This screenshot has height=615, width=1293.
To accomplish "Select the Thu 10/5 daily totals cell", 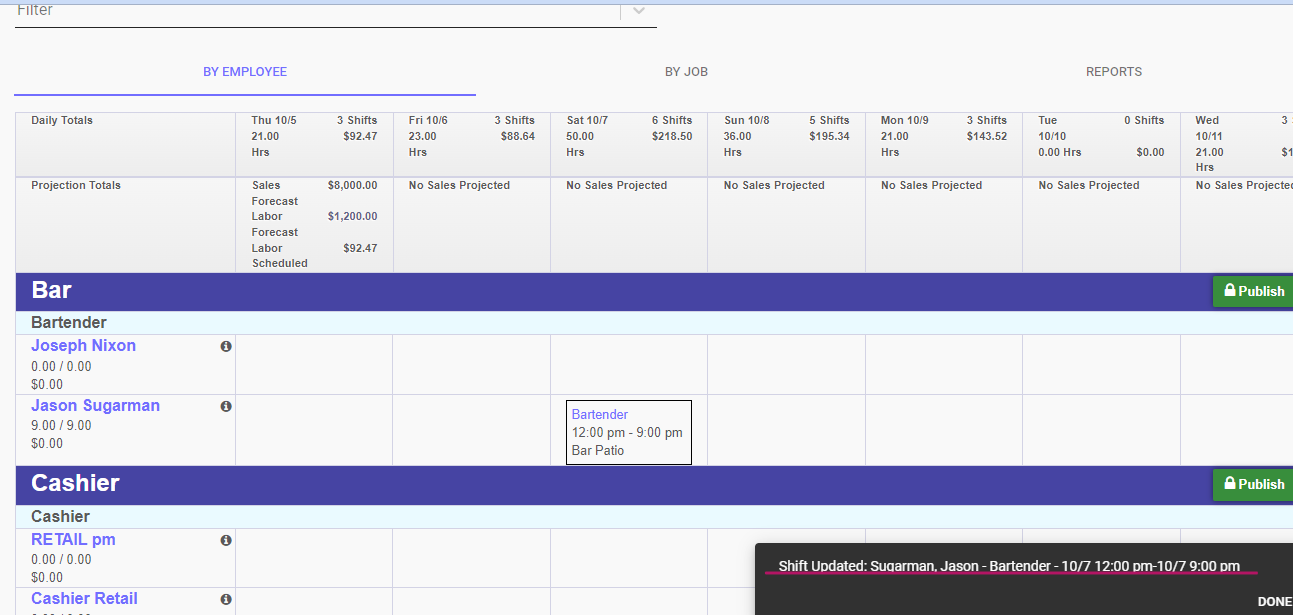I will point(314,144).
